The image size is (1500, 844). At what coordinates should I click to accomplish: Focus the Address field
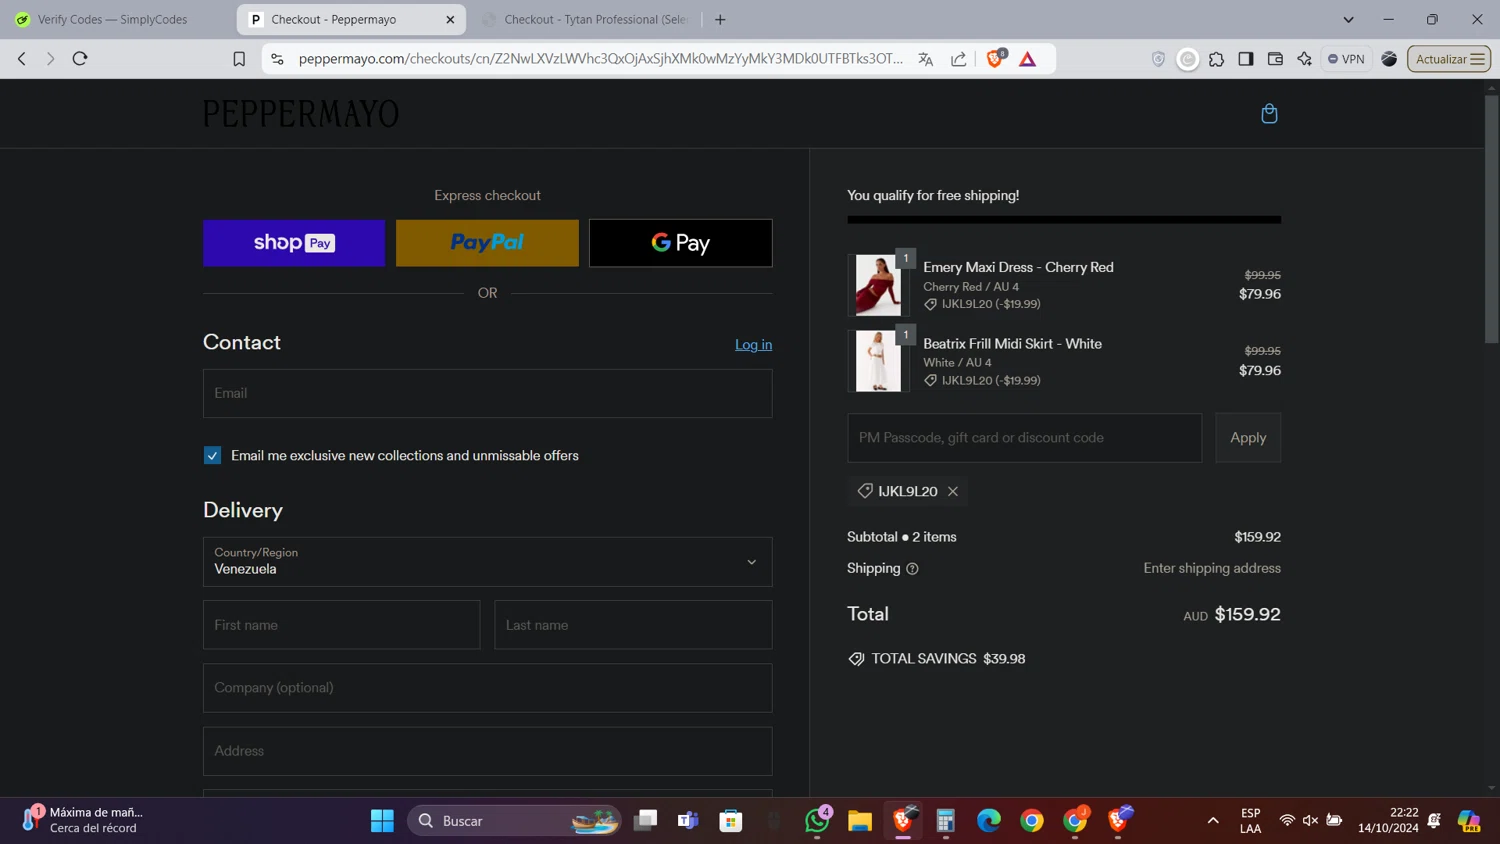(x=487, y=751)
